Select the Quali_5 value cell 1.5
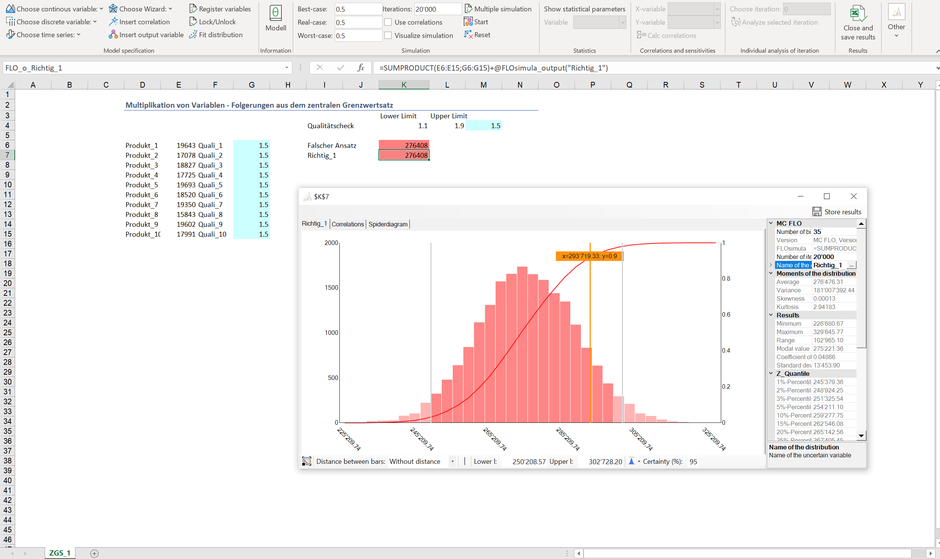 (251, 185)
